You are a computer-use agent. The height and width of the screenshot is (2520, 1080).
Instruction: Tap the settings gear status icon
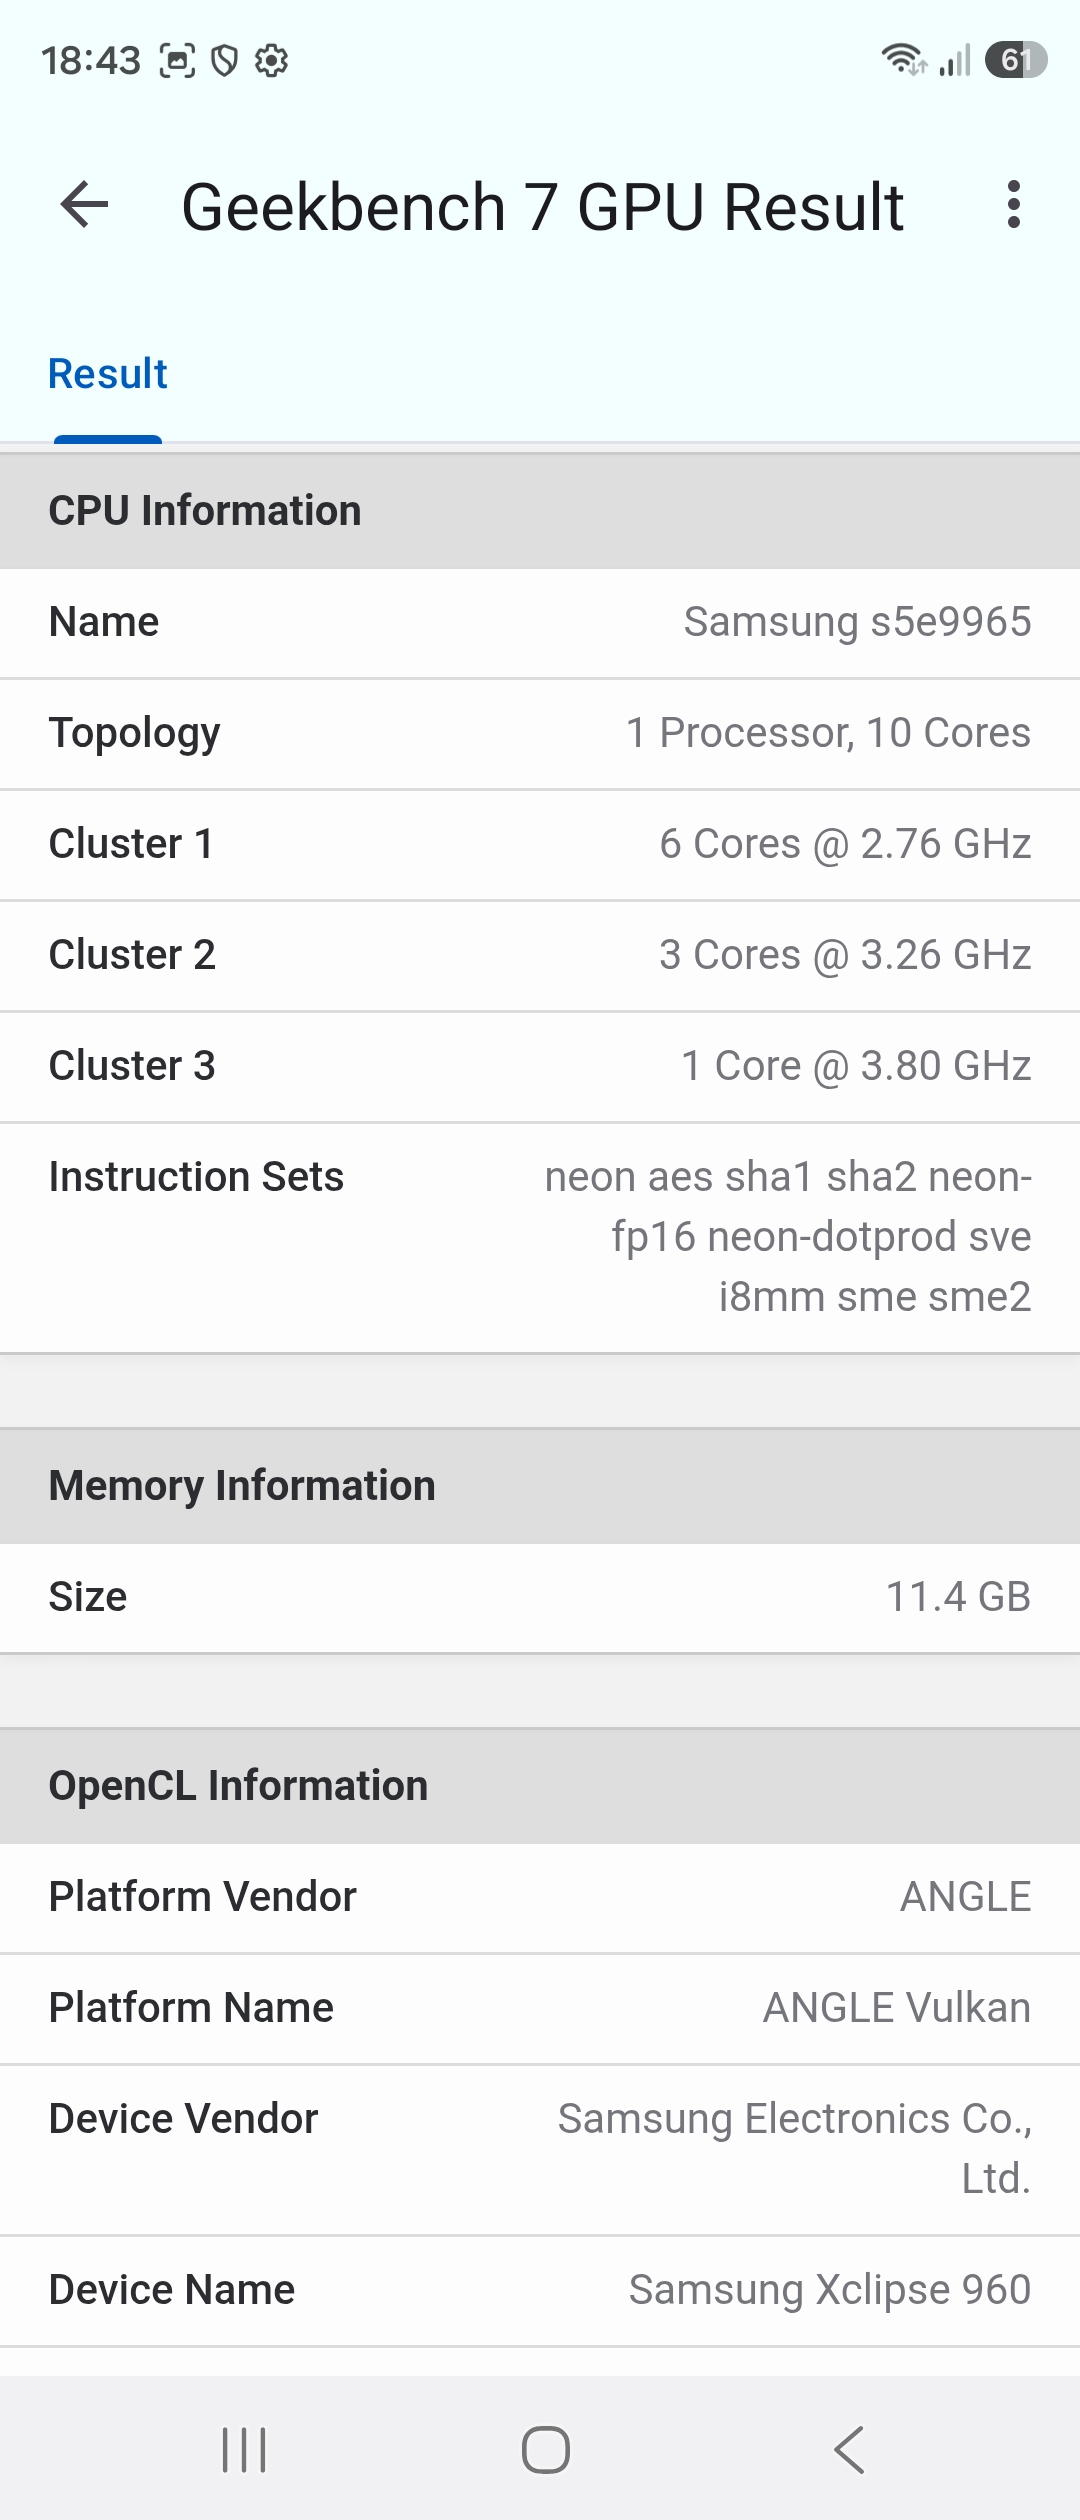(x=271, y=61)
